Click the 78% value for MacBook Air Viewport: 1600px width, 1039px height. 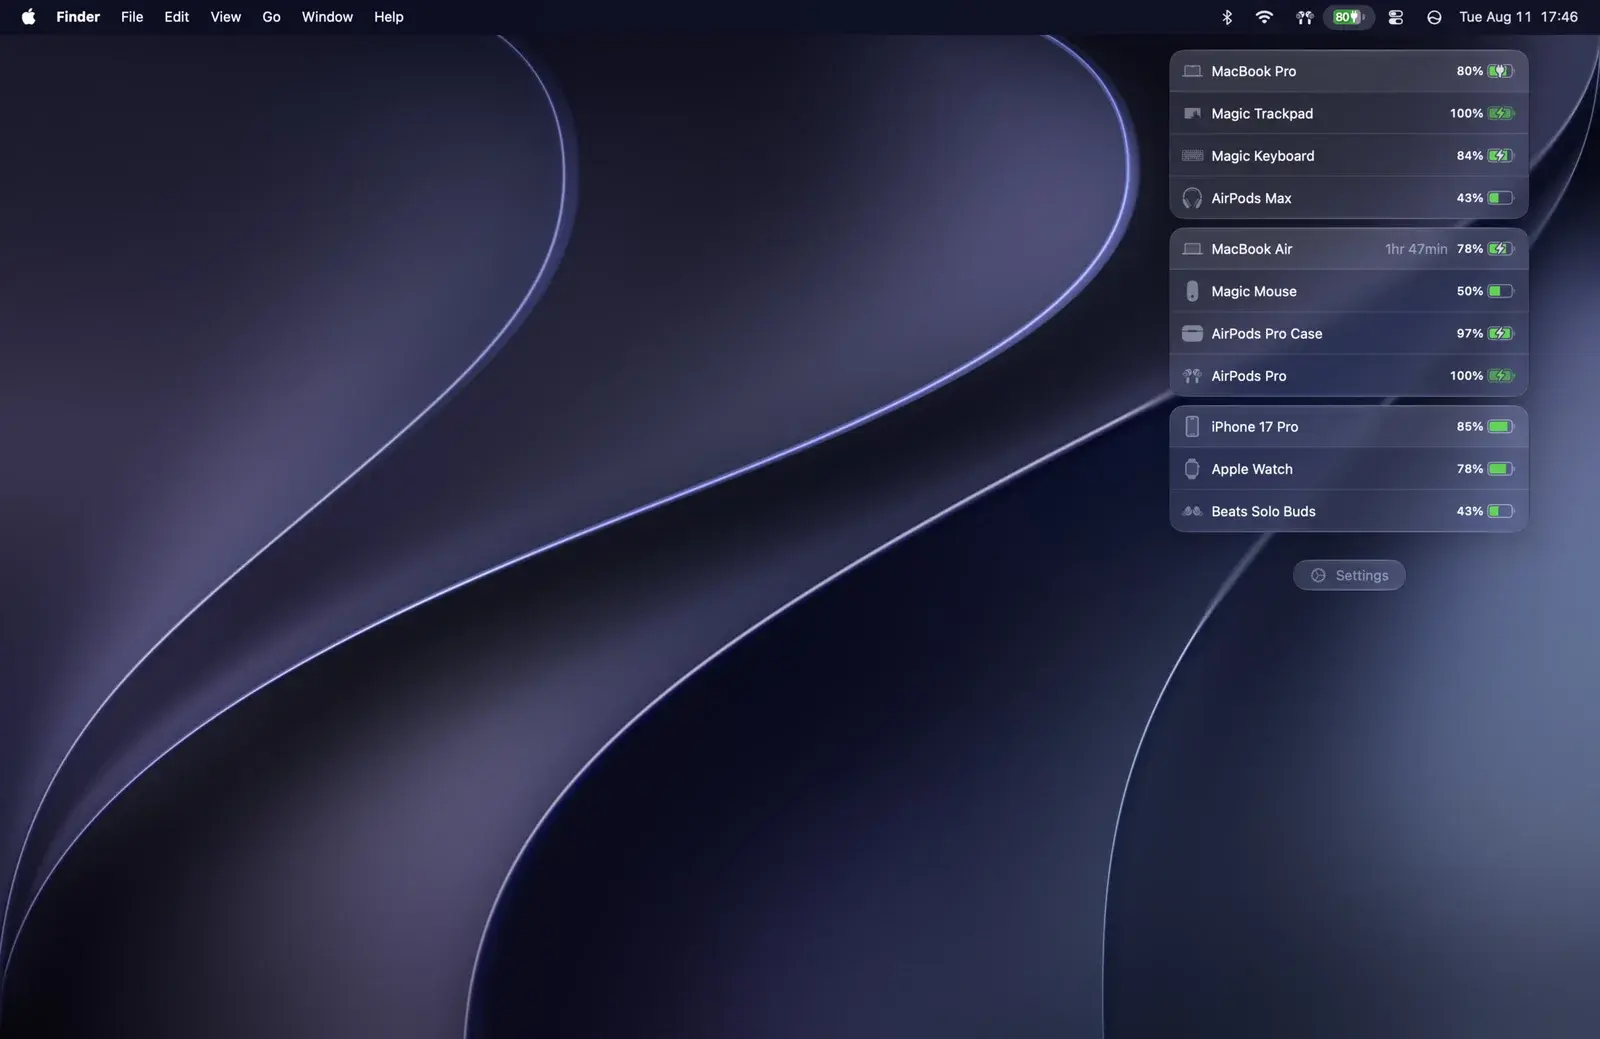point(1470,249)
